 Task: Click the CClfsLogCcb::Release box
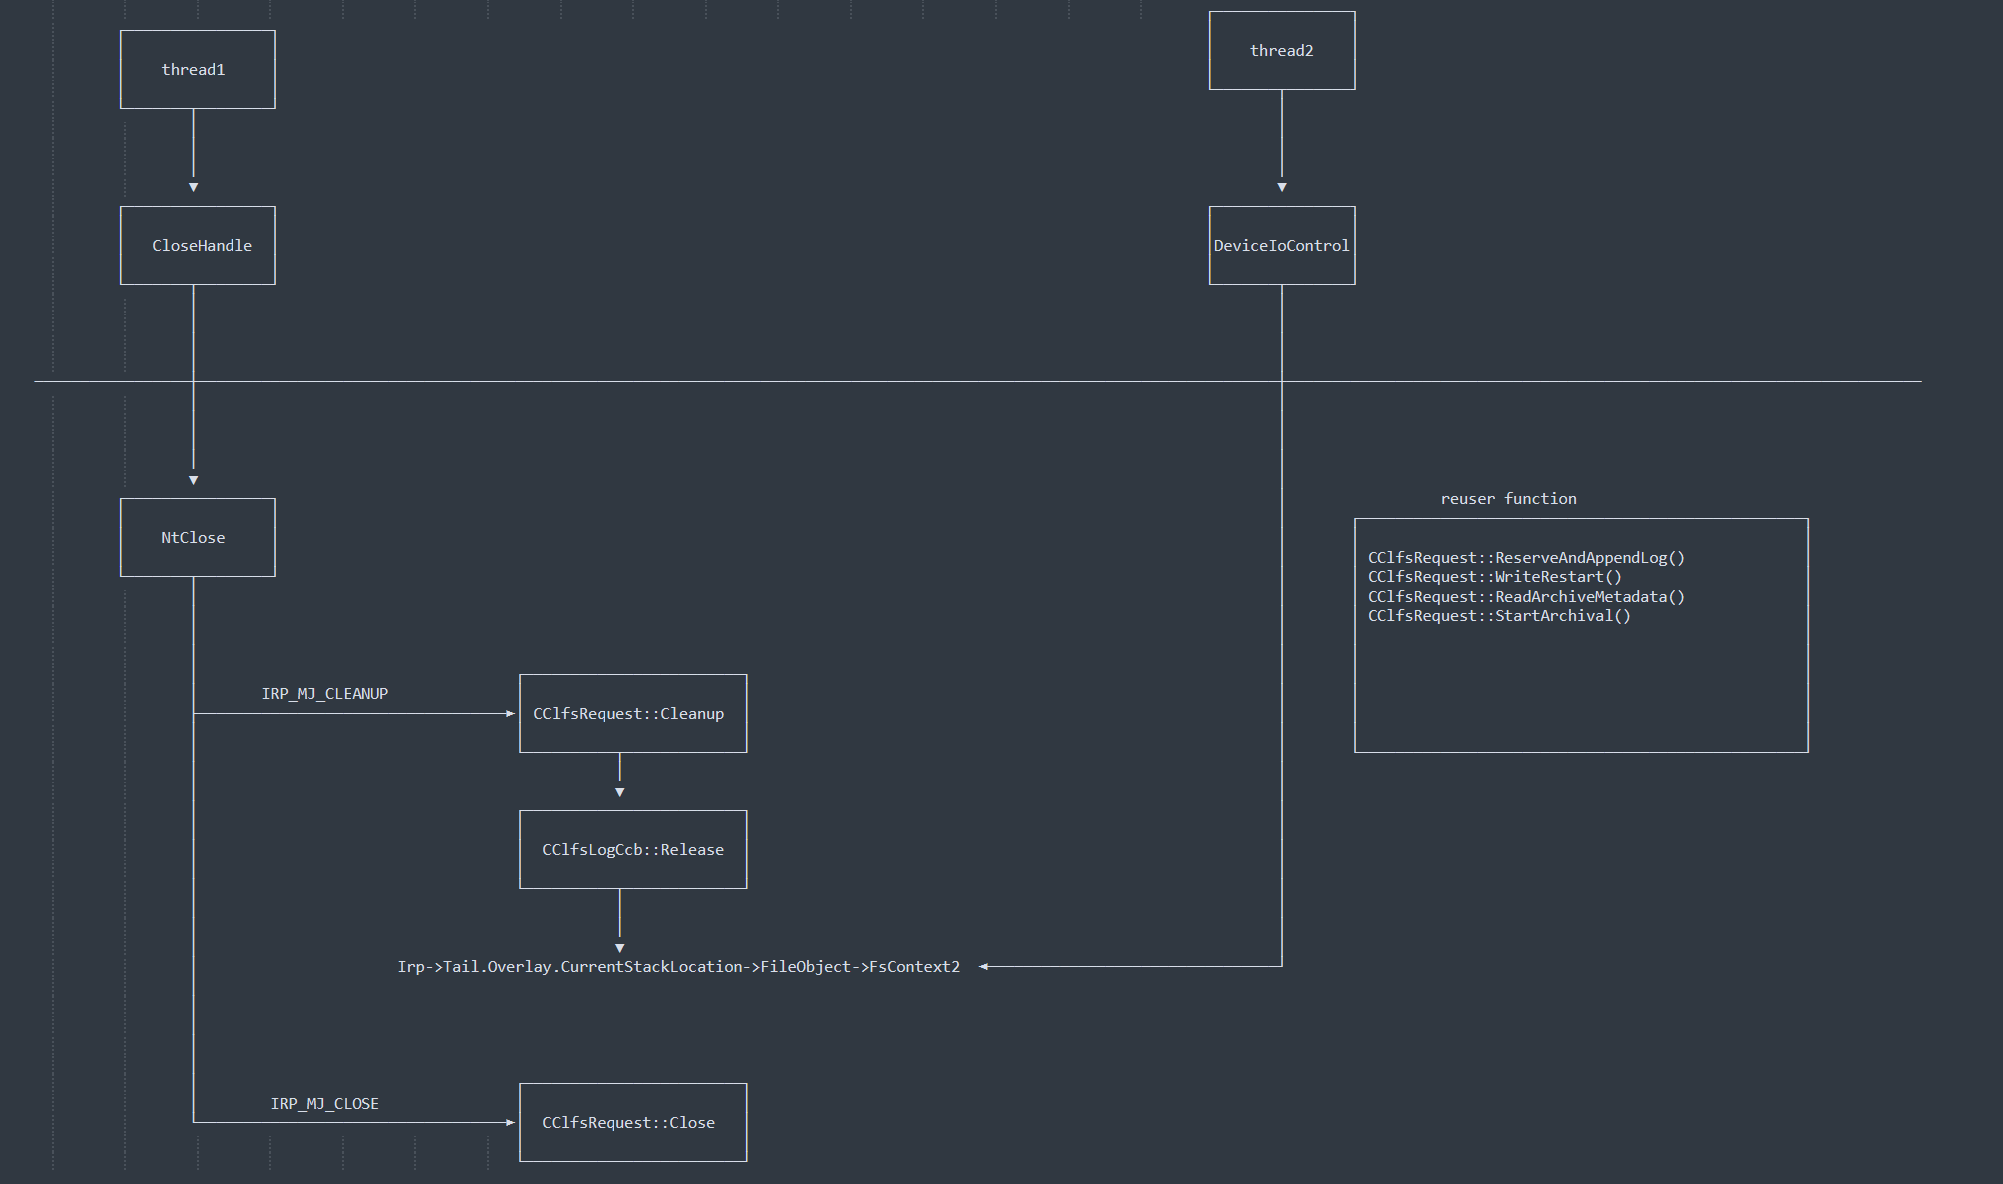(x=632, y=849)
